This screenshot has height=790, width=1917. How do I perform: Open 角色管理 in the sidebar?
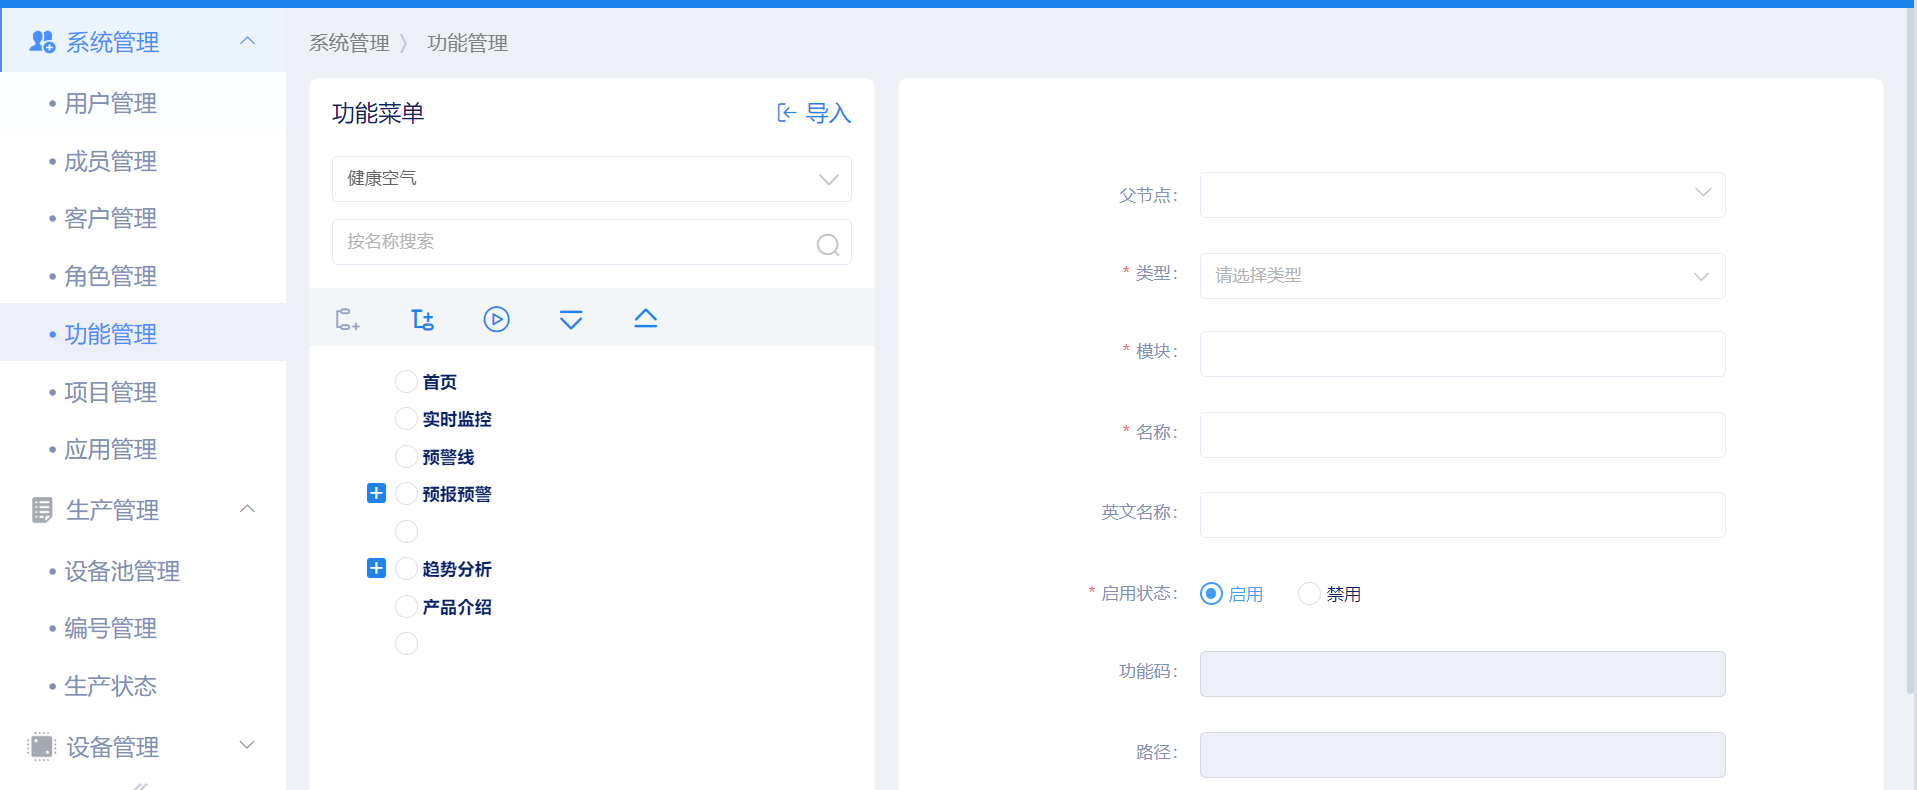pyautogui.click(x=143, y=276)
